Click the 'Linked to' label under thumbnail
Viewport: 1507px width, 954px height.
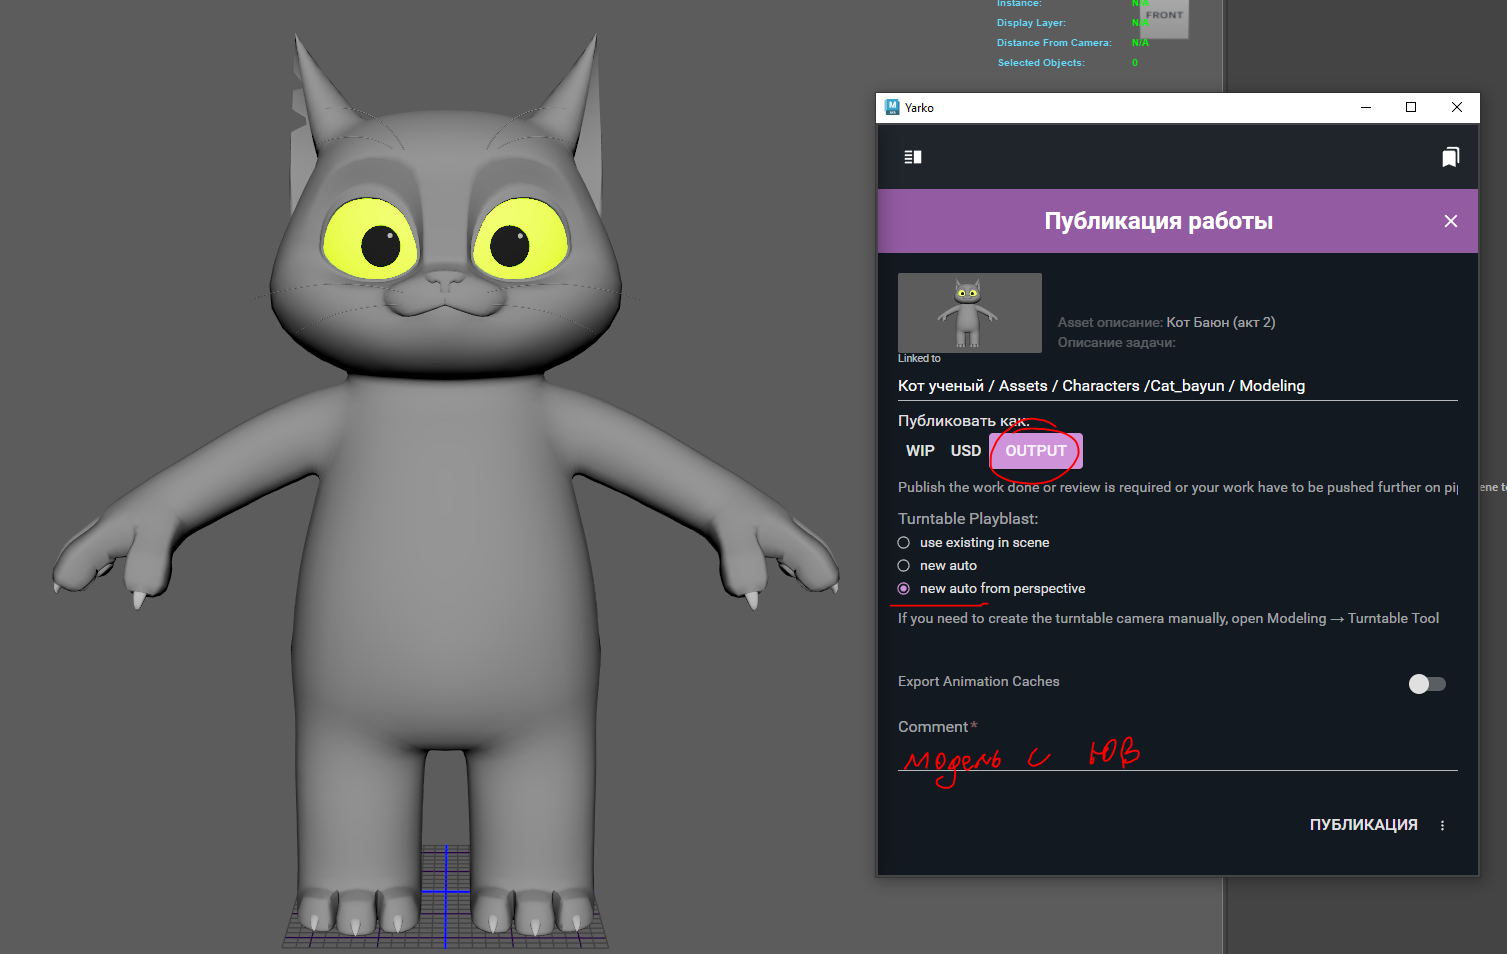click(919, 358)
